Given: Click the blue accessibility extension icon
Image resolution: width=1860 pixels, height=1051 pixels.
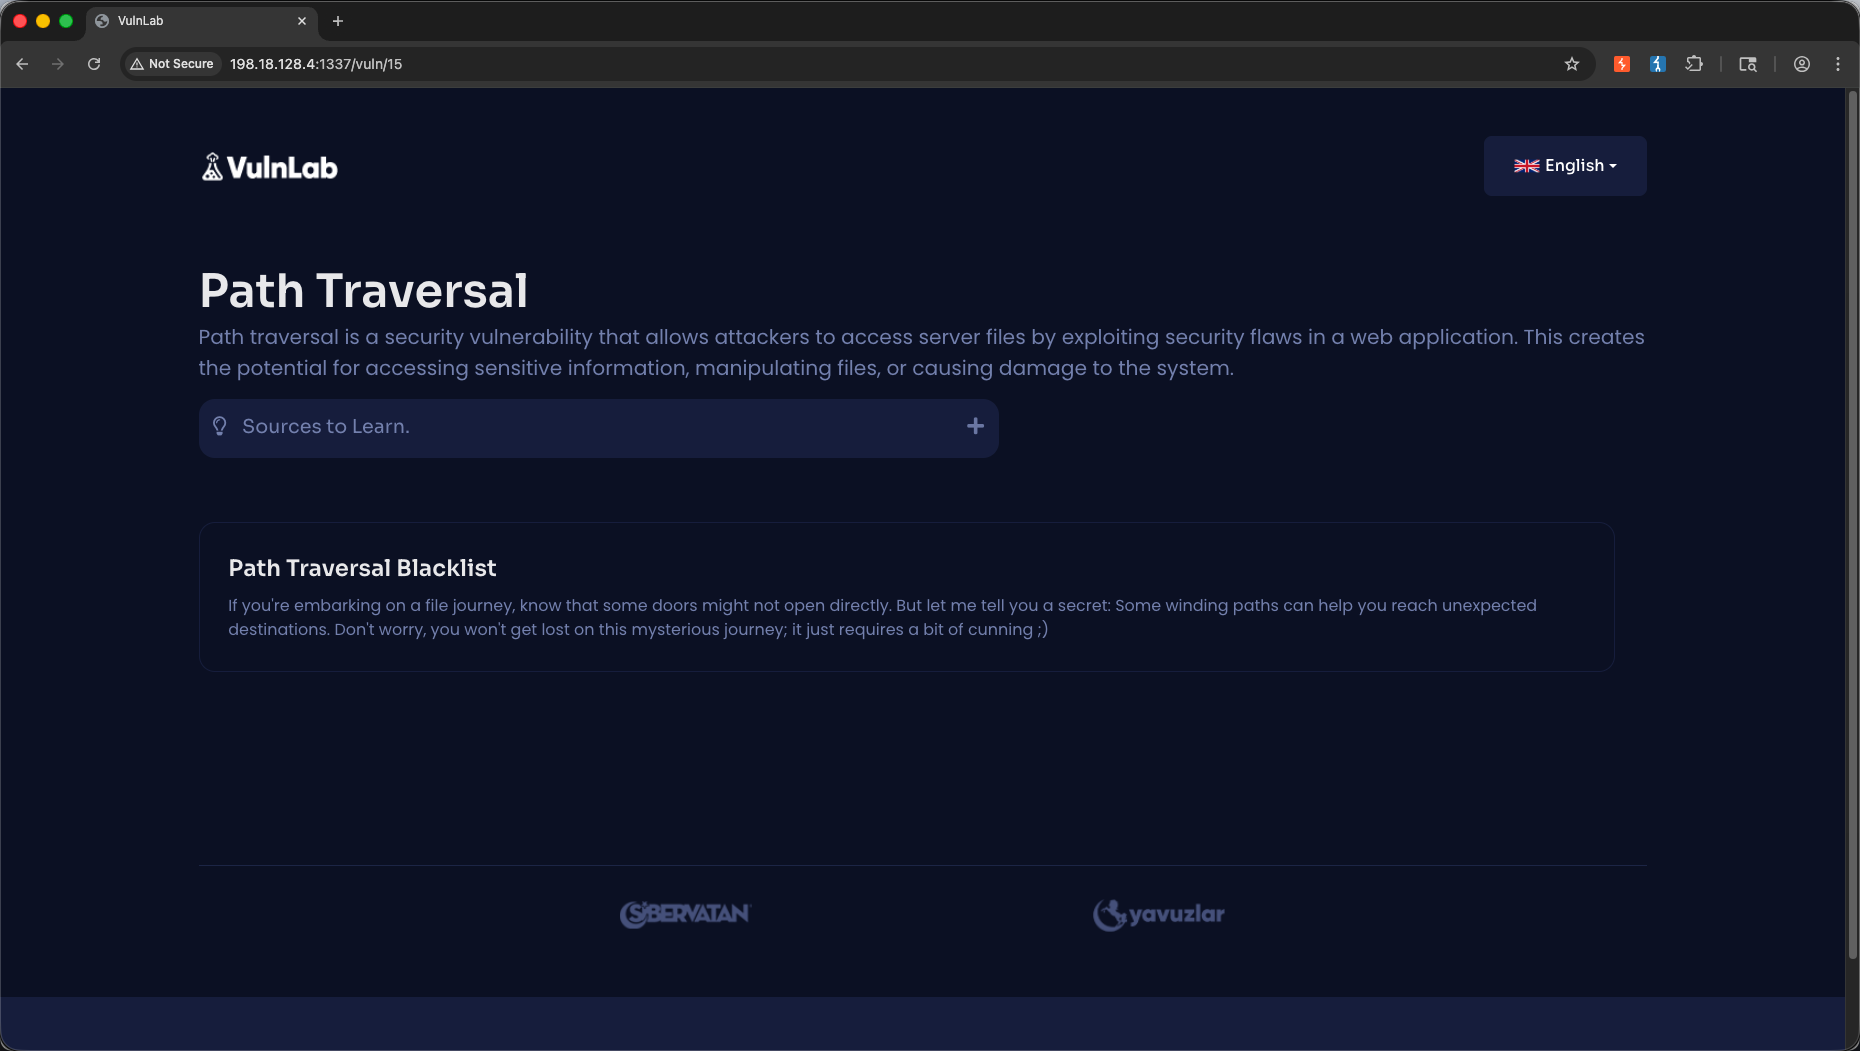Looking at the screenshot, I should pos(1658,64).
